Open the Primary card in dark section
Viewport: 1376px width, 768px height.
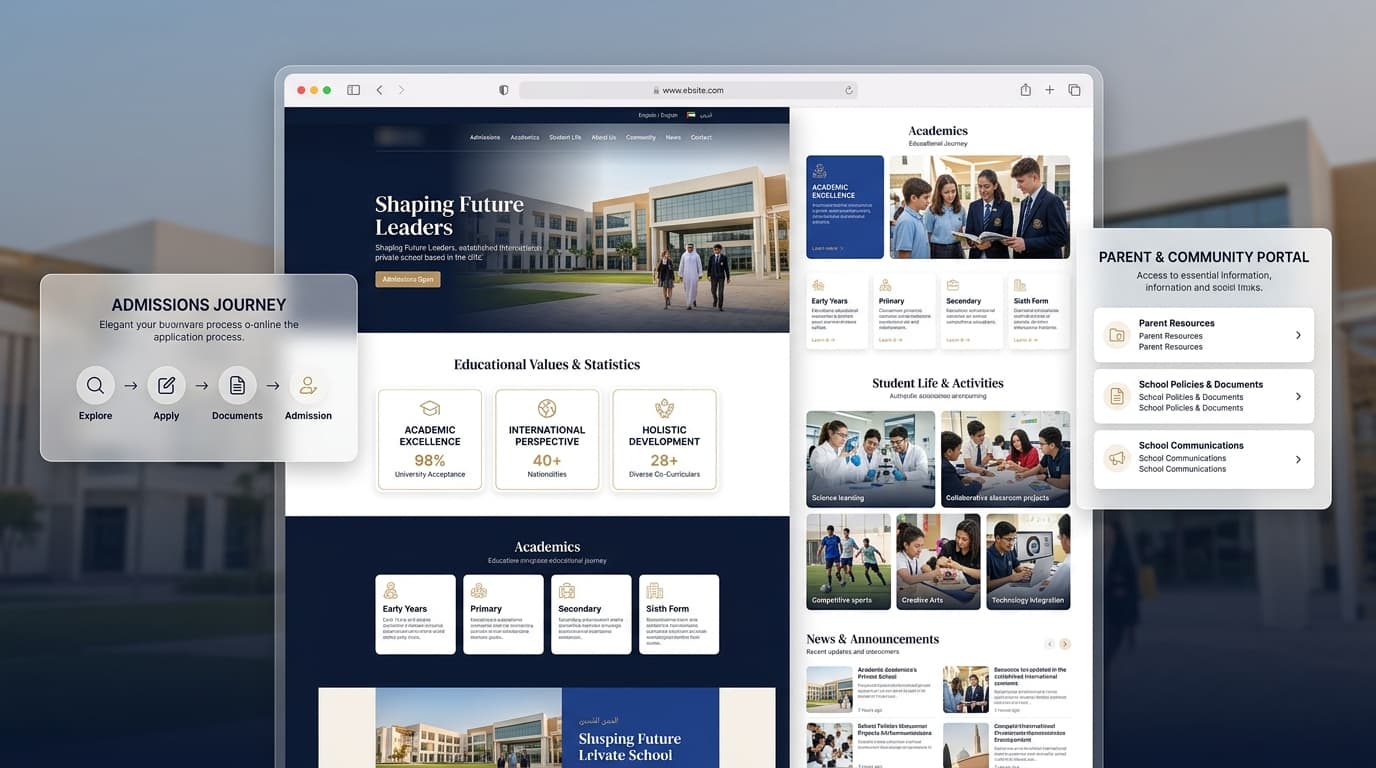(x=503, y=614)
